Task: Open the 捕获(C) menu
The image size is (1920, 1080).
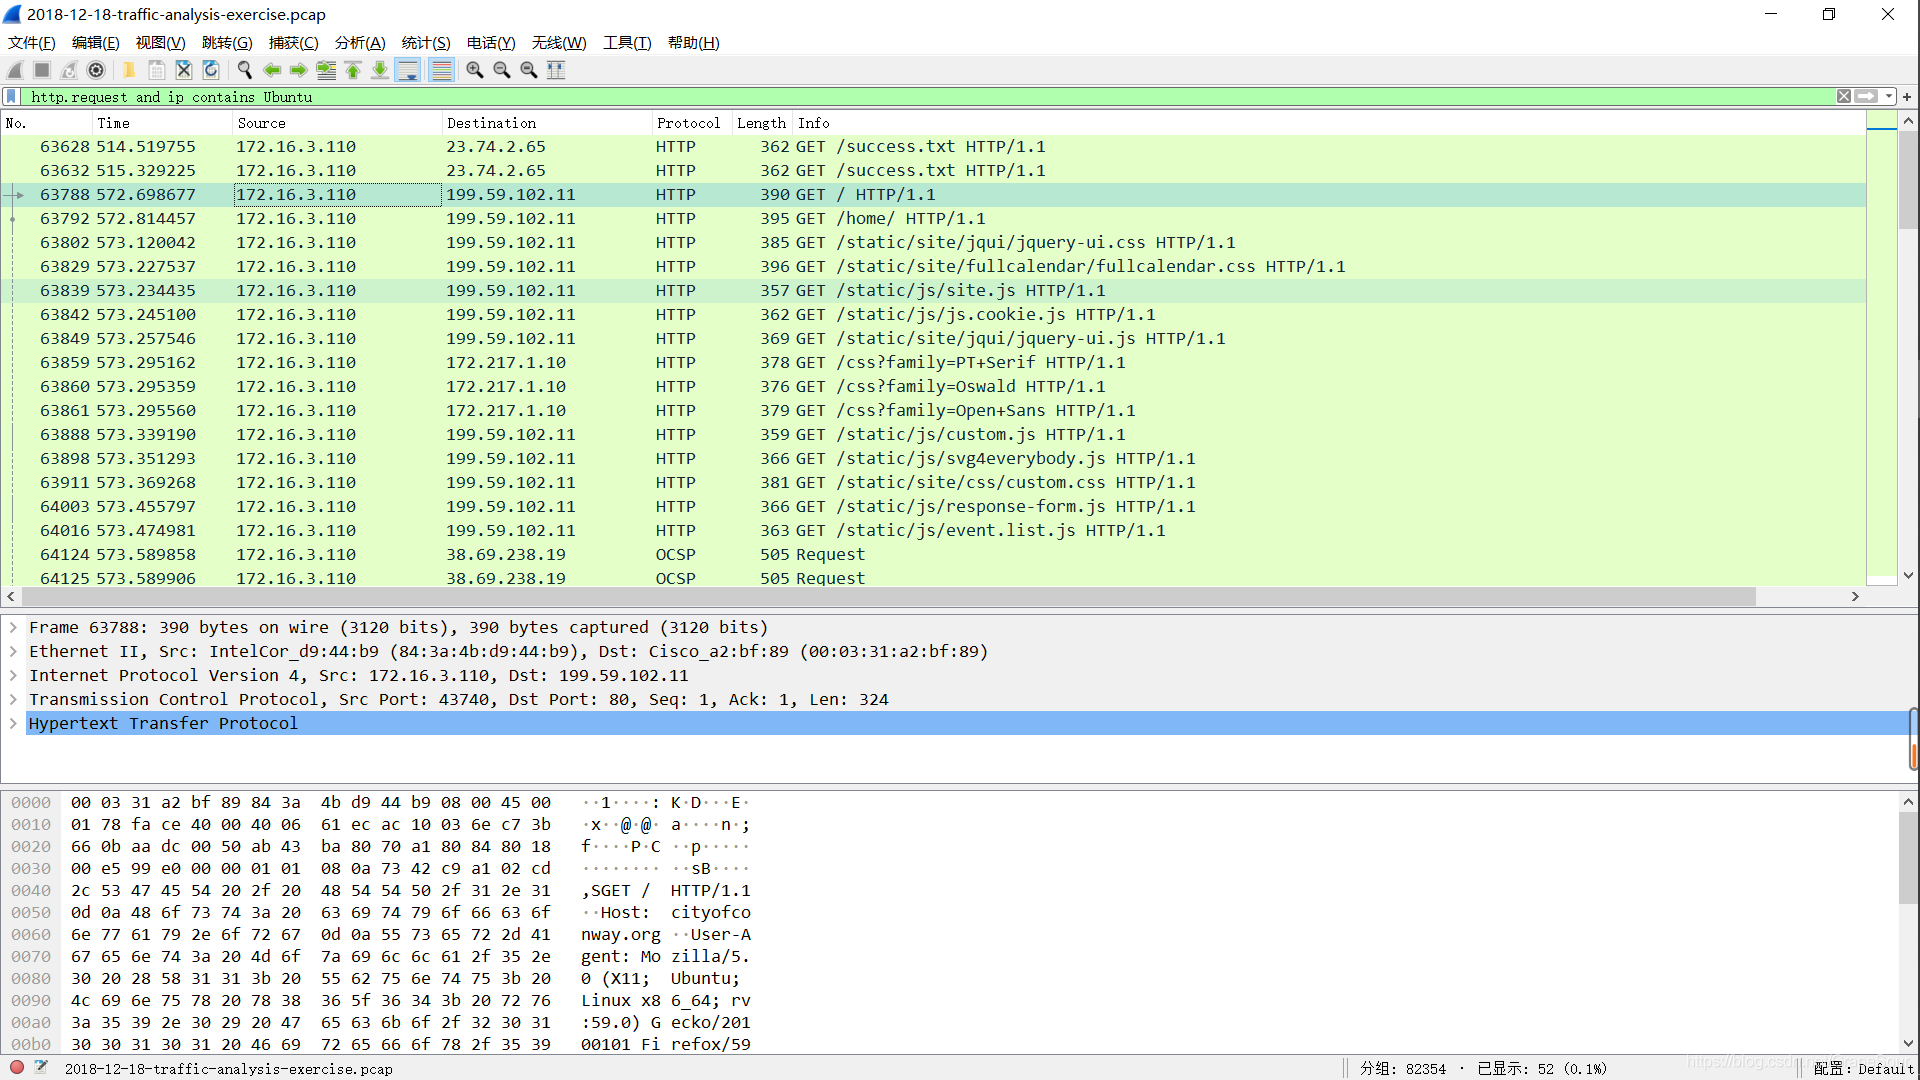Action: (294, 43)
